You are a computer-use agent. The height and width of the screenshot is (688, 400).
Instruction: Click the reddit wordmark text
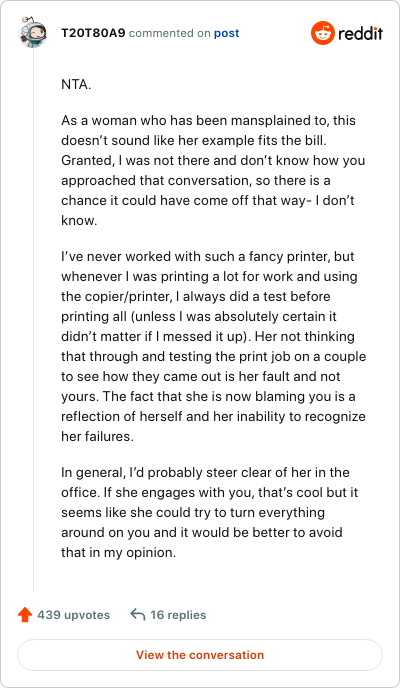[361, 33]
